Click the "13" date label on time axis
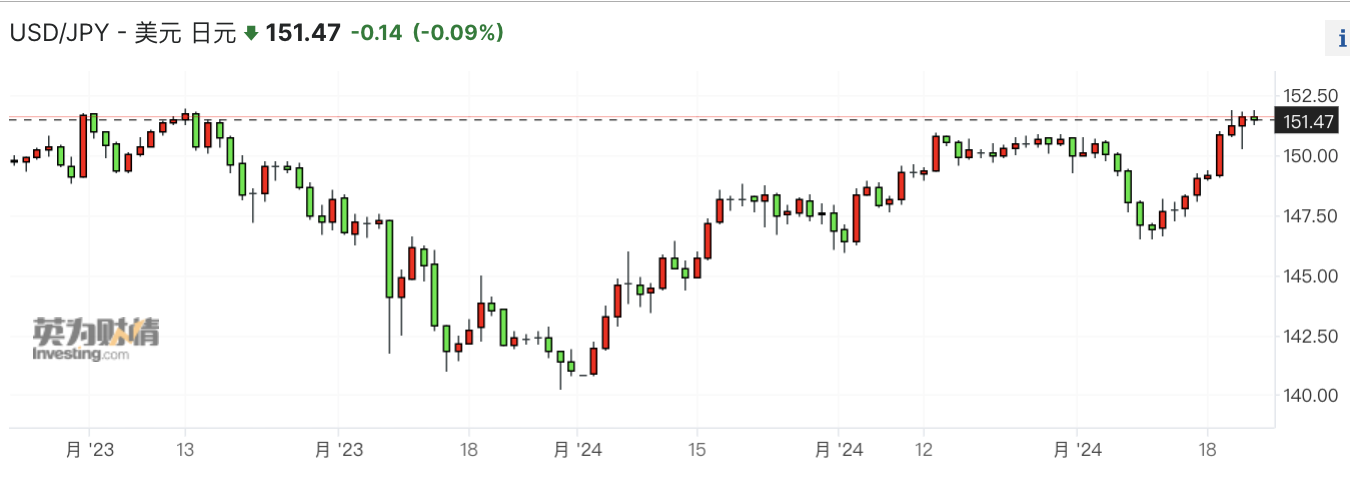Image resolution: width=1350 pixels, height=492 pixels. pos(185,450)
